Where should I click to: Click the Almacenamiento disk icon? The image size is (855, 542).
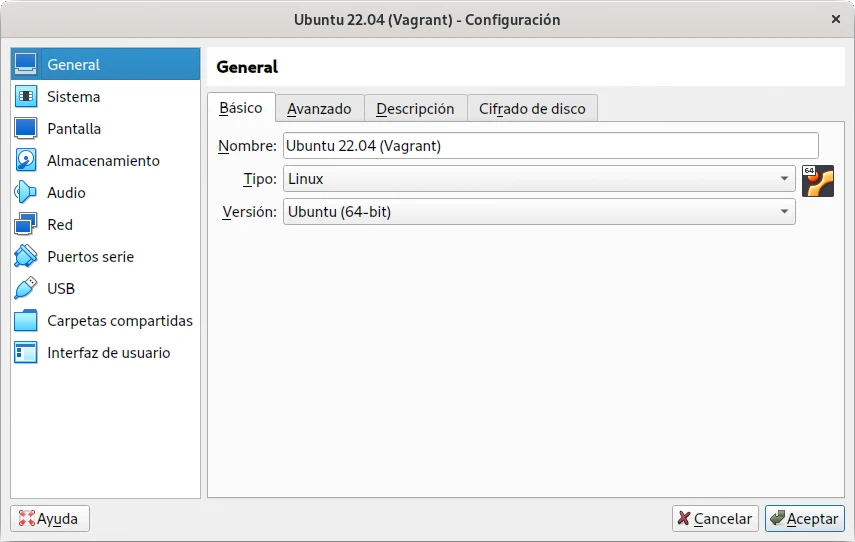pyautogui.click(x=26, y=161)
